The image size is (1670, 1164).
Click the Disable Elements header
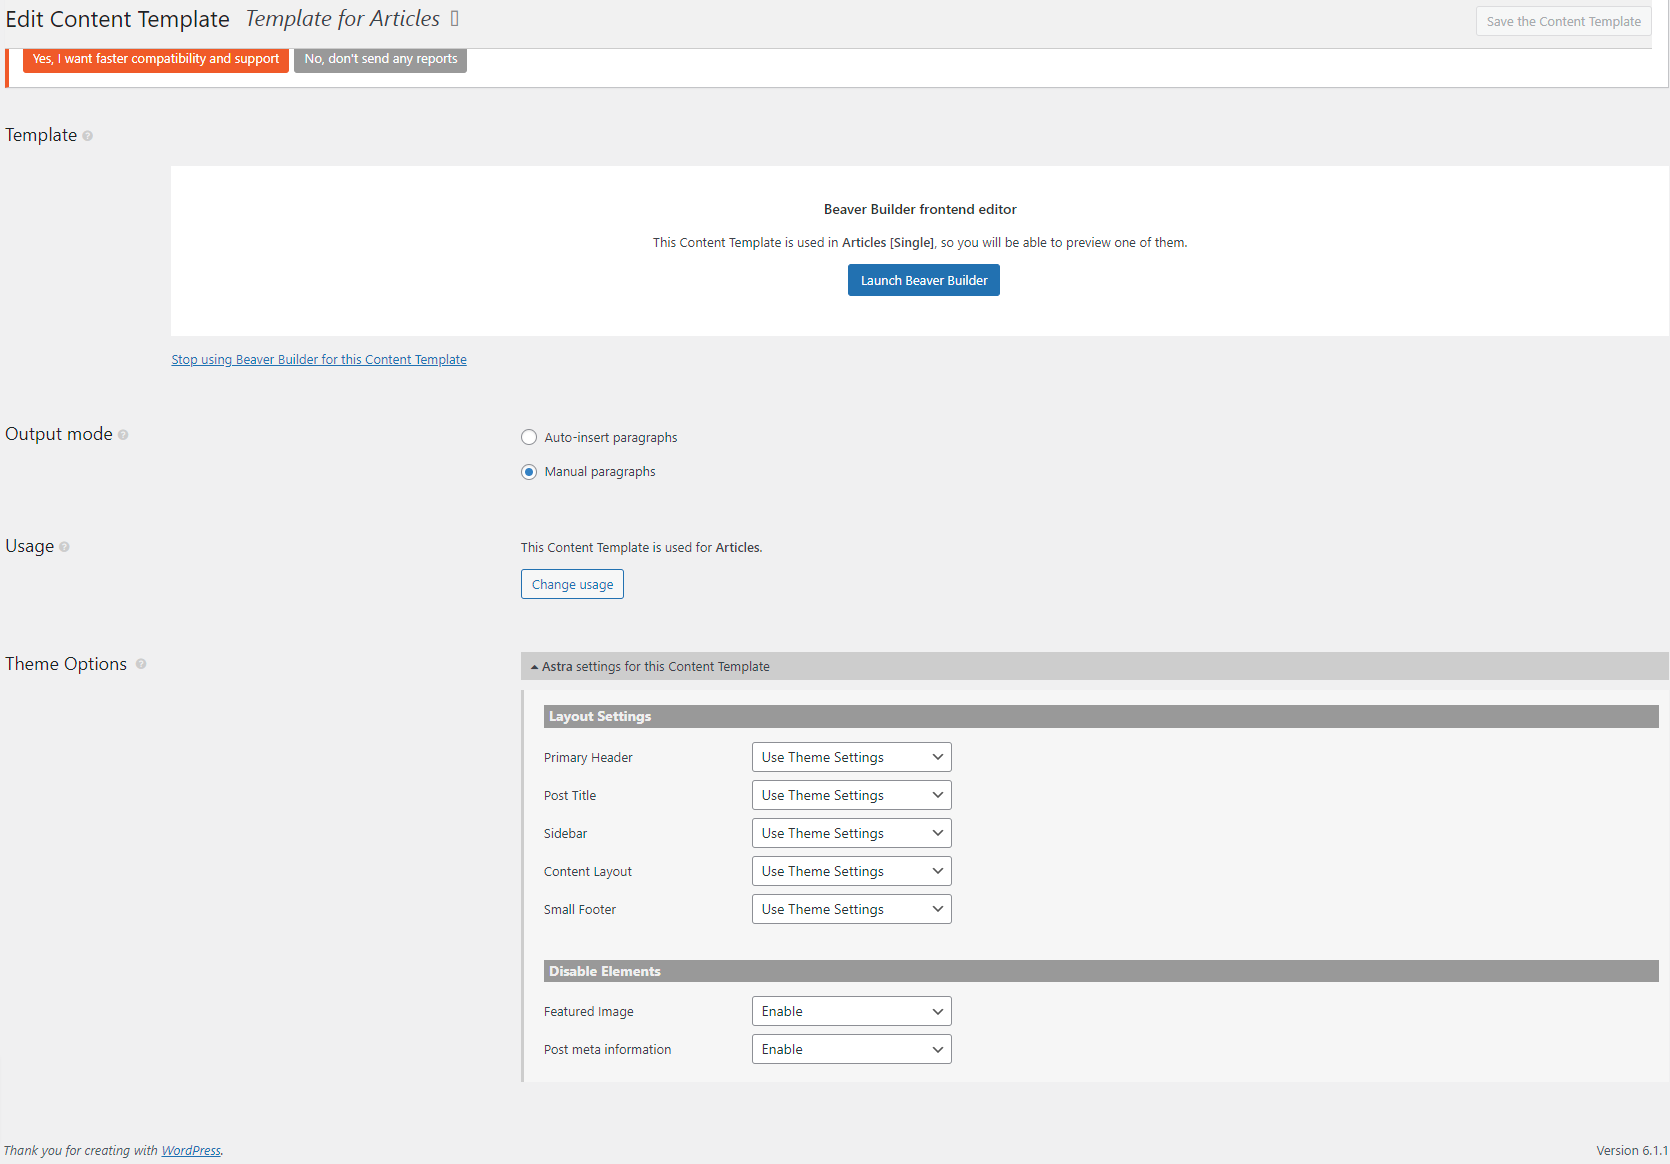tap(1101, 971)
